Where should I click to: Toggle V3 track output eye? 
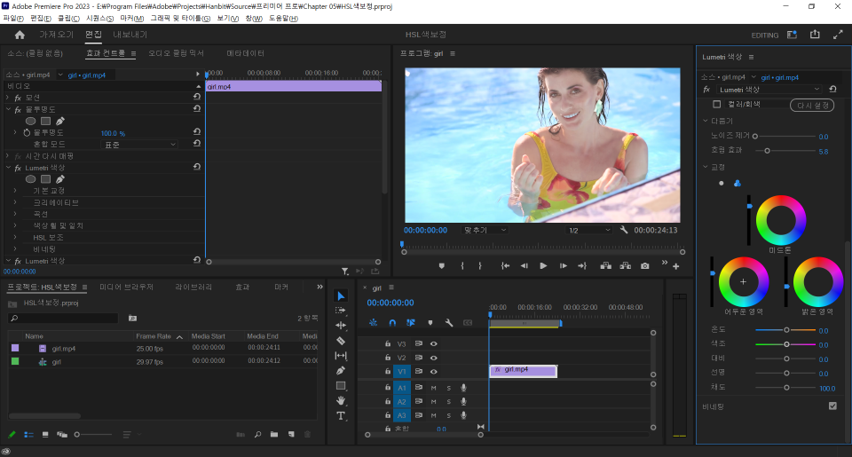click(434, 343)
